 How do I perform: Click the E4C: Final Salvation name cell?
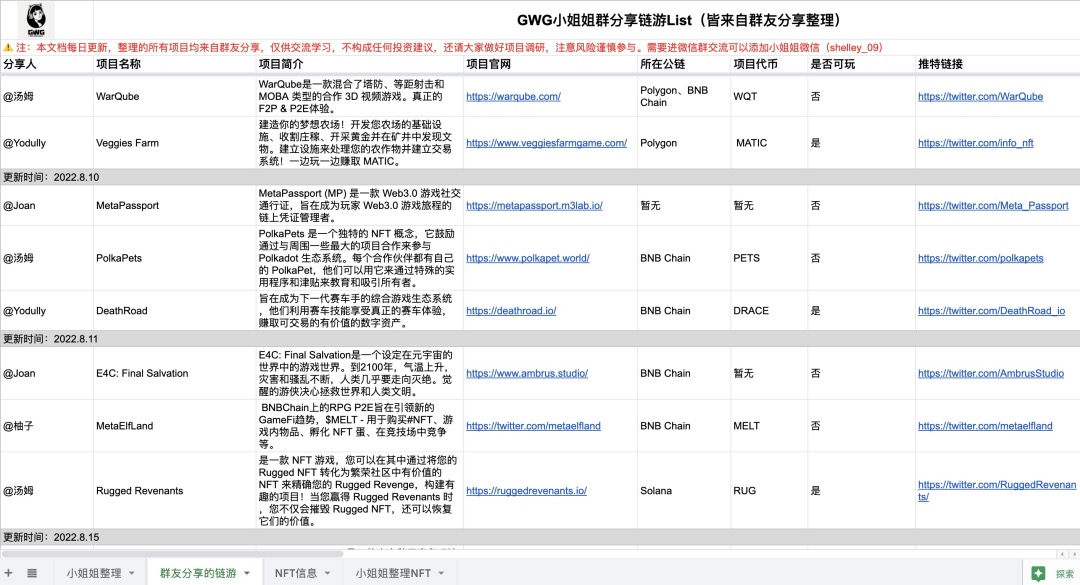click(175, 373)
